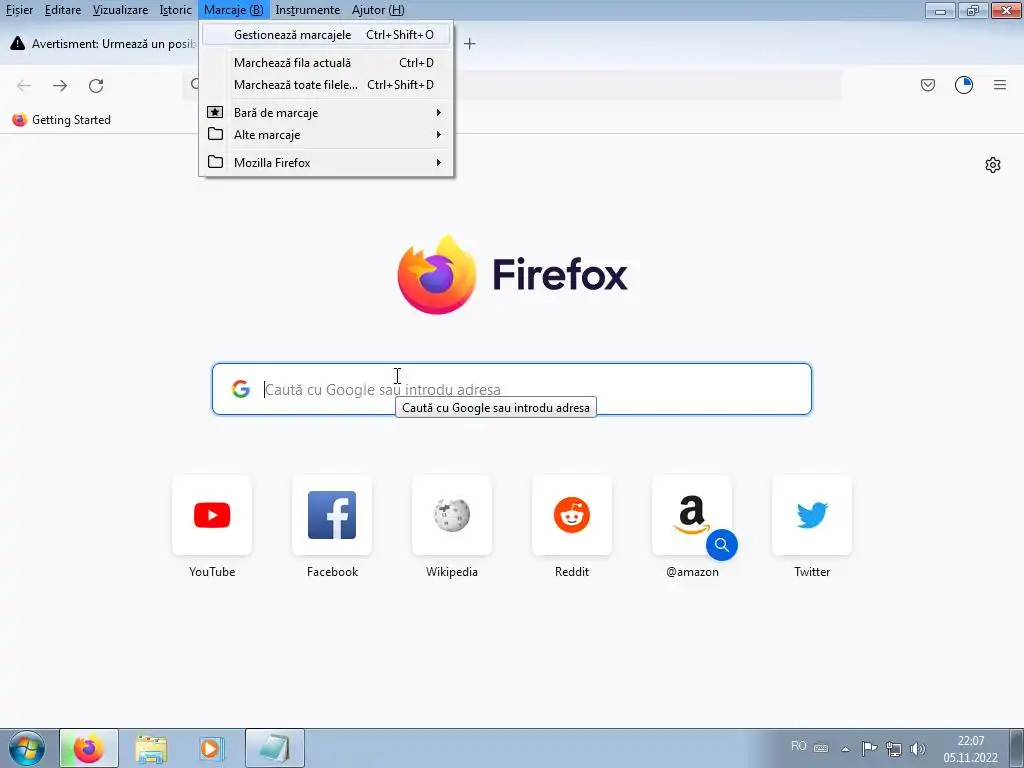1024x768 pixels.
Task: Open the notepad app in taskbar
Action: 275,748
